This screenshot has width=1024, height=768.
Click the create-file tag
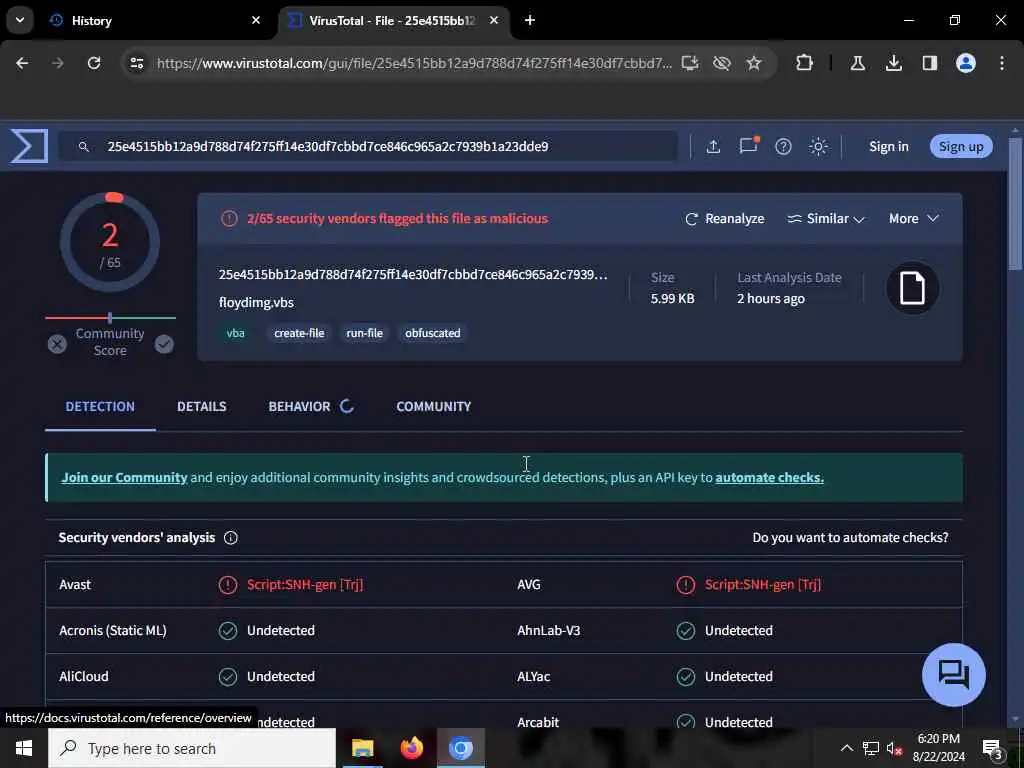pyautogui.click(x=299, y=333)
